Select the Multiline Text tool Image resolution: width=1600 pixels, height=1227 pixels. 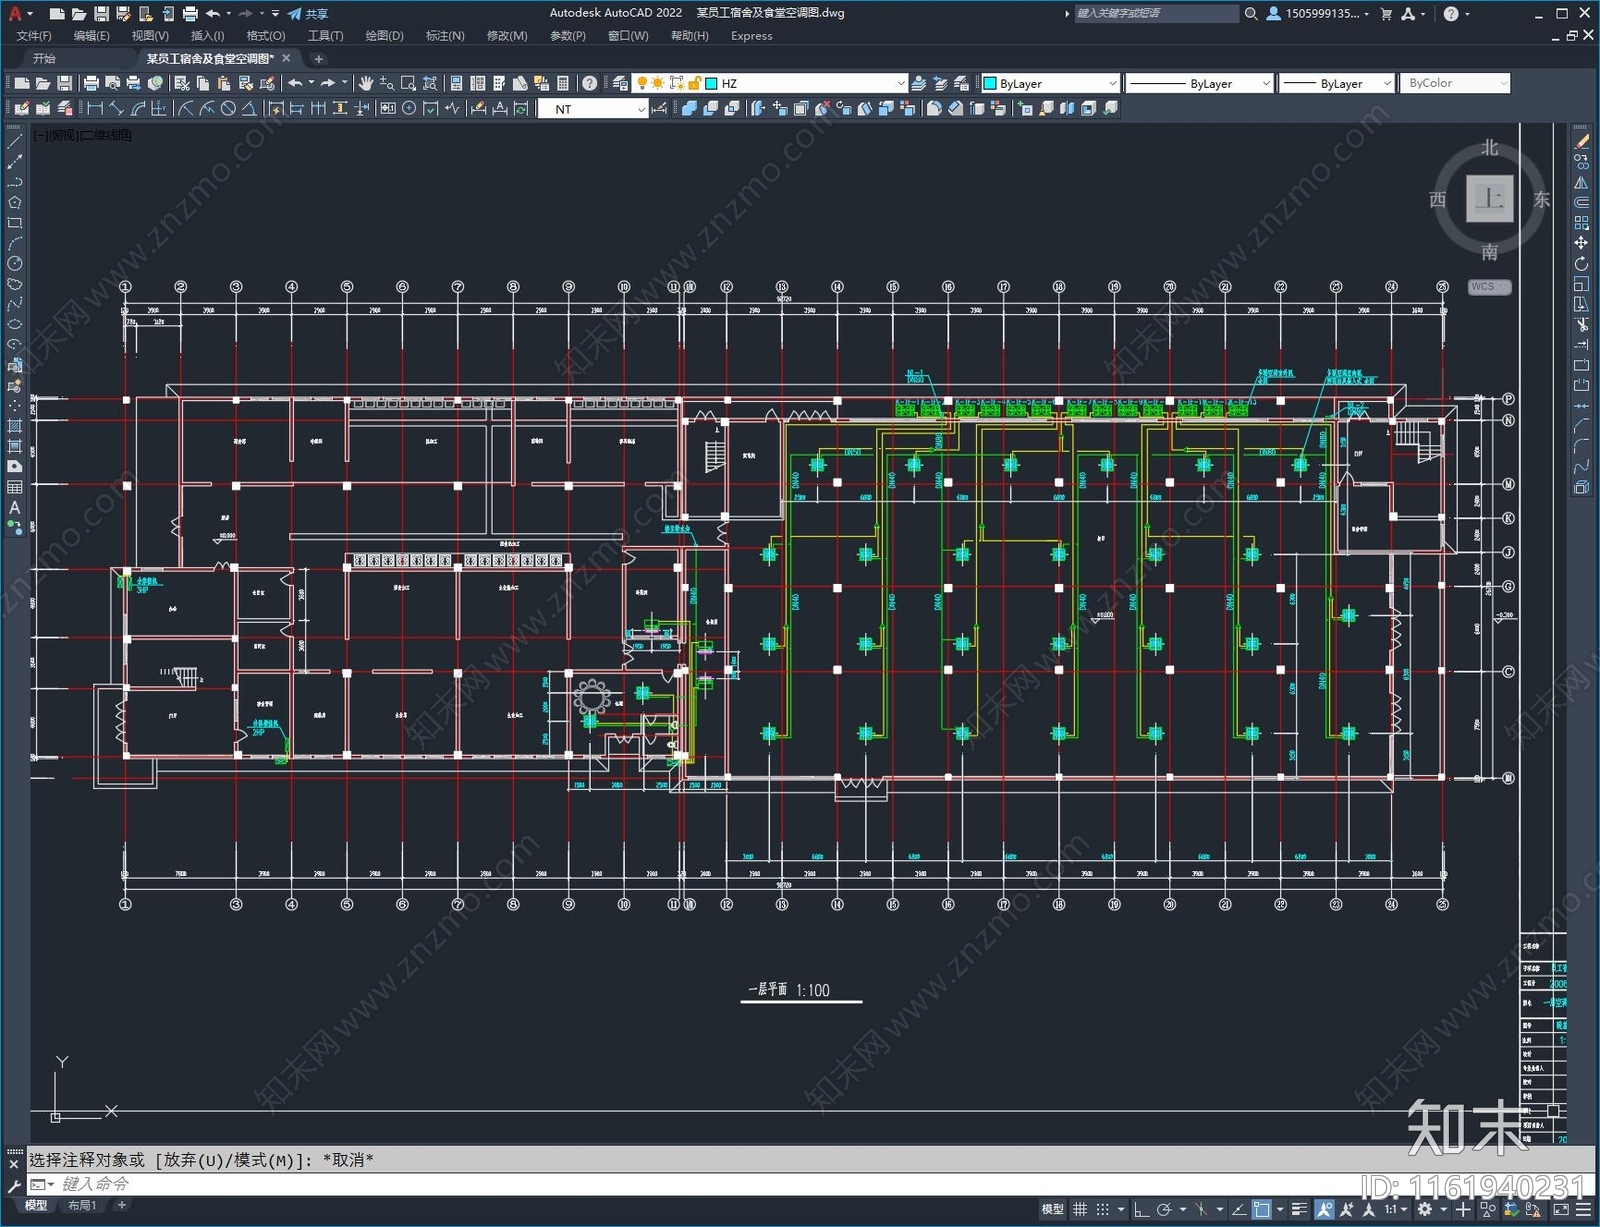tap(15, 507)
